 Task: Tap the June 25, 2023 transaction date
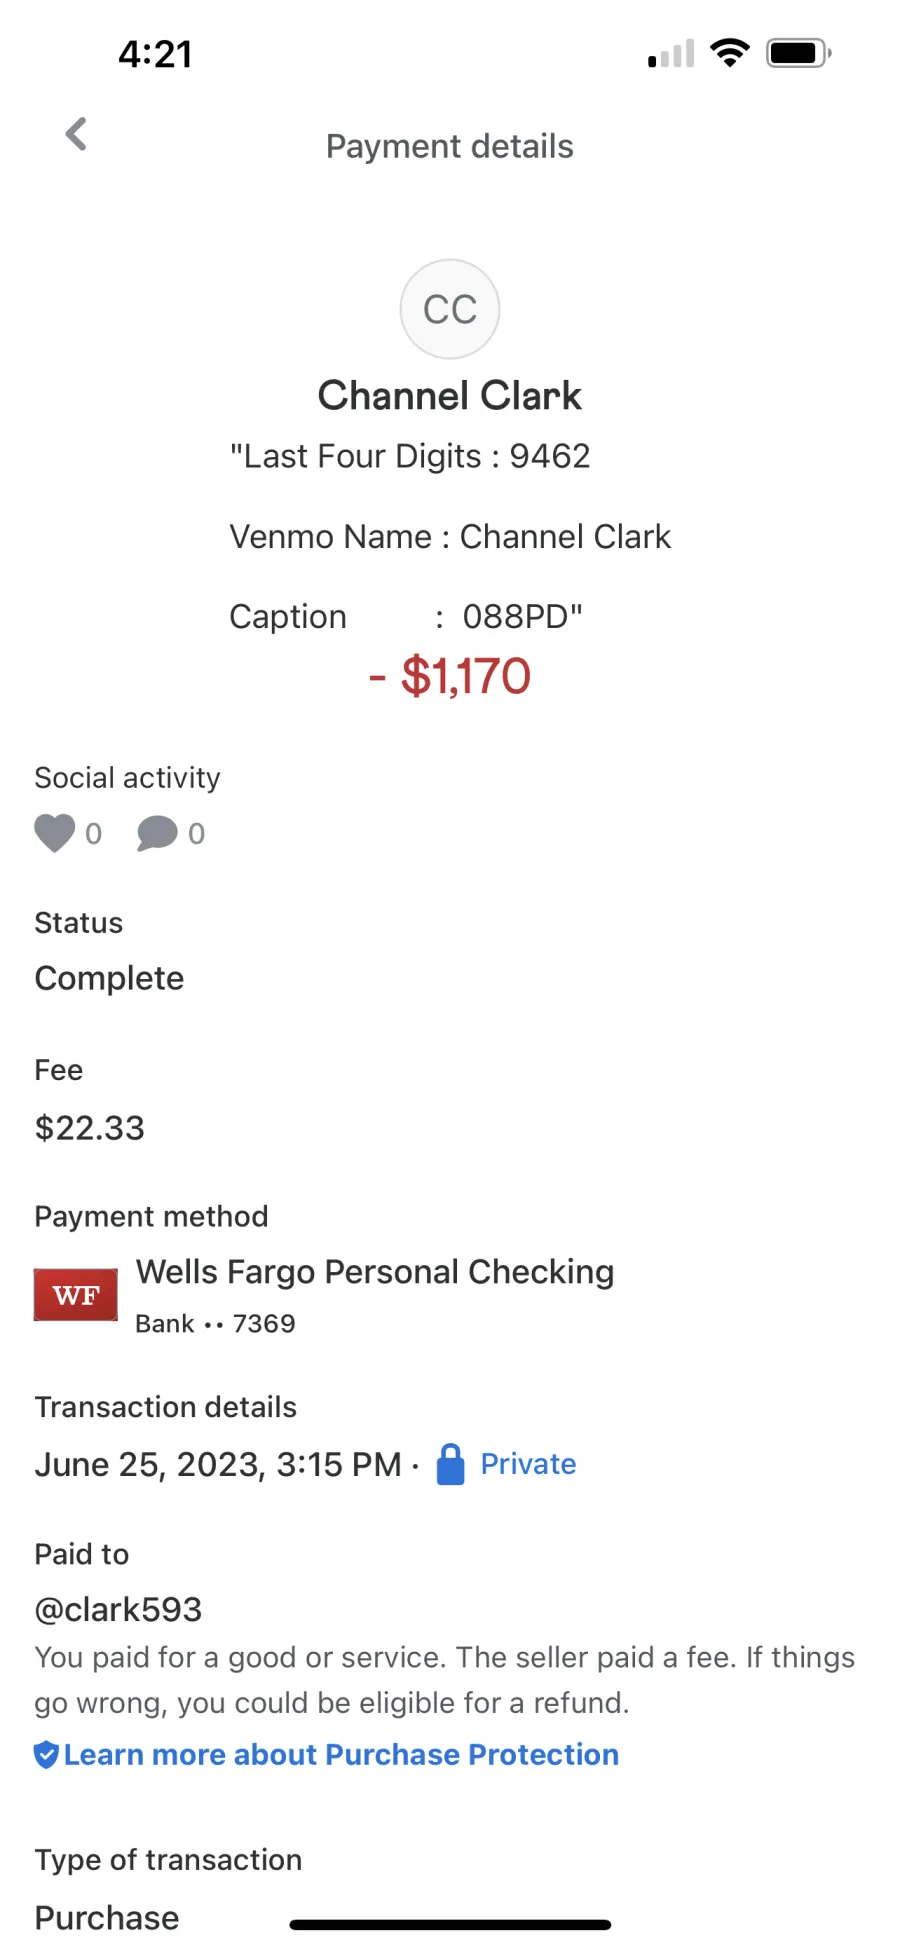(218, 1465)
